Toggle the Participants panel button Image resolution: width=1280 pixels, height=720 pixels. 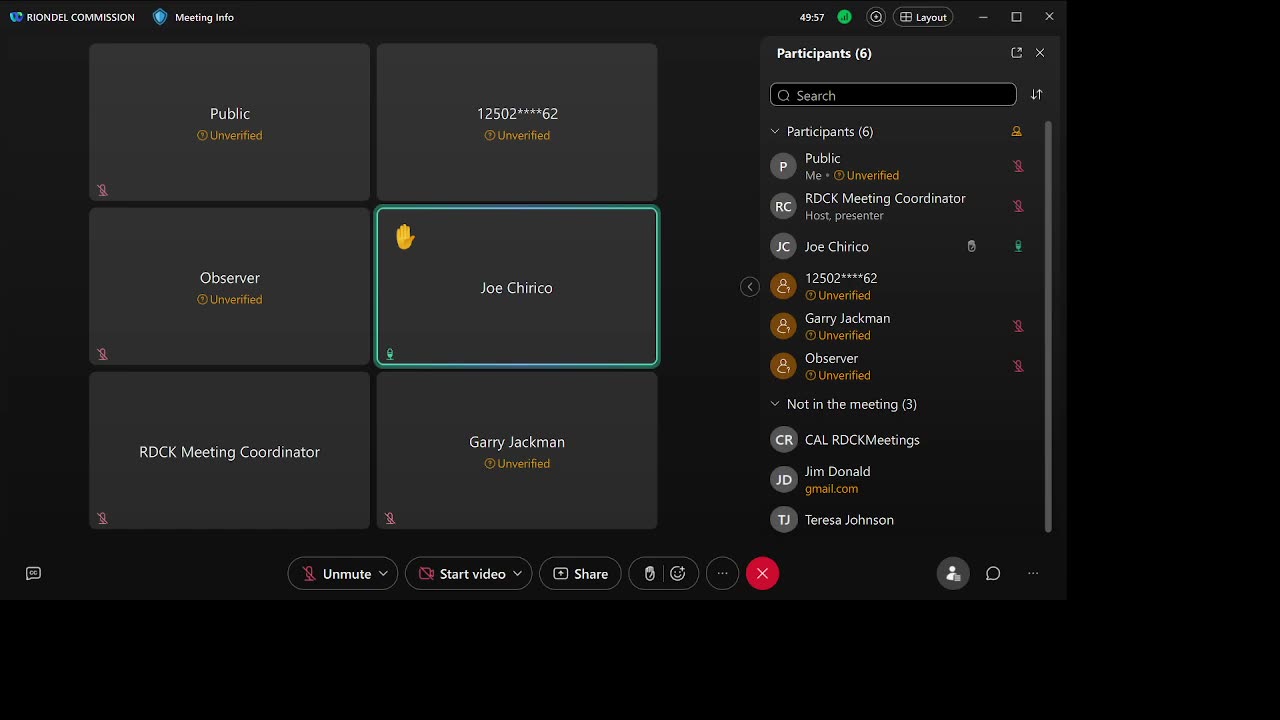(x=953, y=574)
